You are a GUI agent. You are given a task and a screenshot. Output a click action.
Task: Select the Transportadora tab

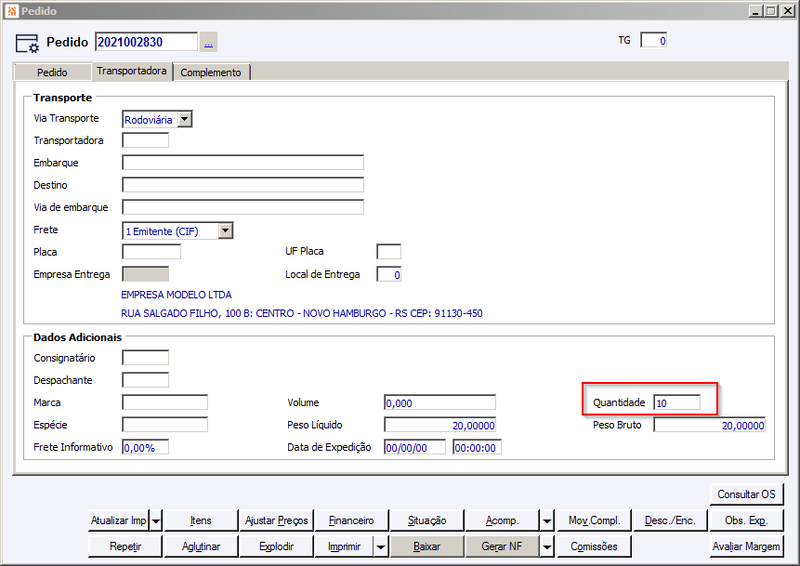(x=132, y=70)
